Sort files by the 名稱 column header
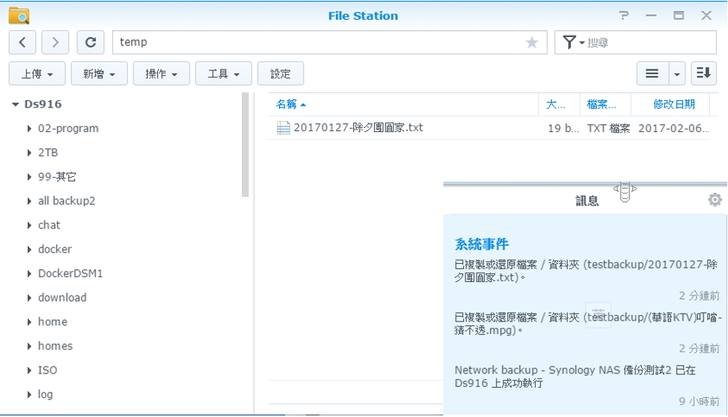 [x=286, y=104]
